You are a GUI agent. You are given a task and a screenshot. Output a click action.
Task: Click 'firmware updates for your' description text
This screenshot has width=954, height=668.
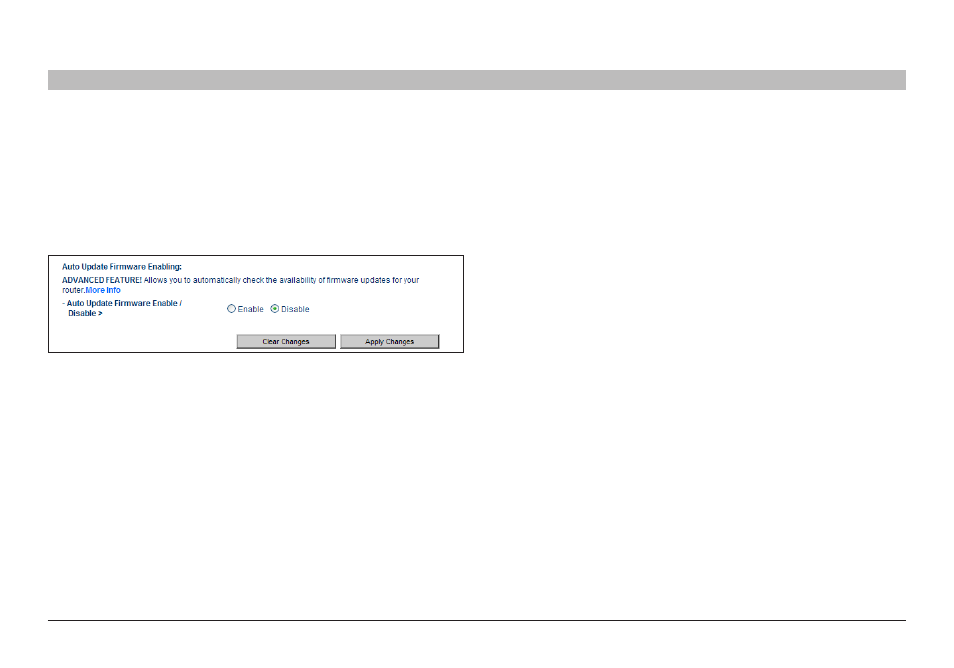374,280
